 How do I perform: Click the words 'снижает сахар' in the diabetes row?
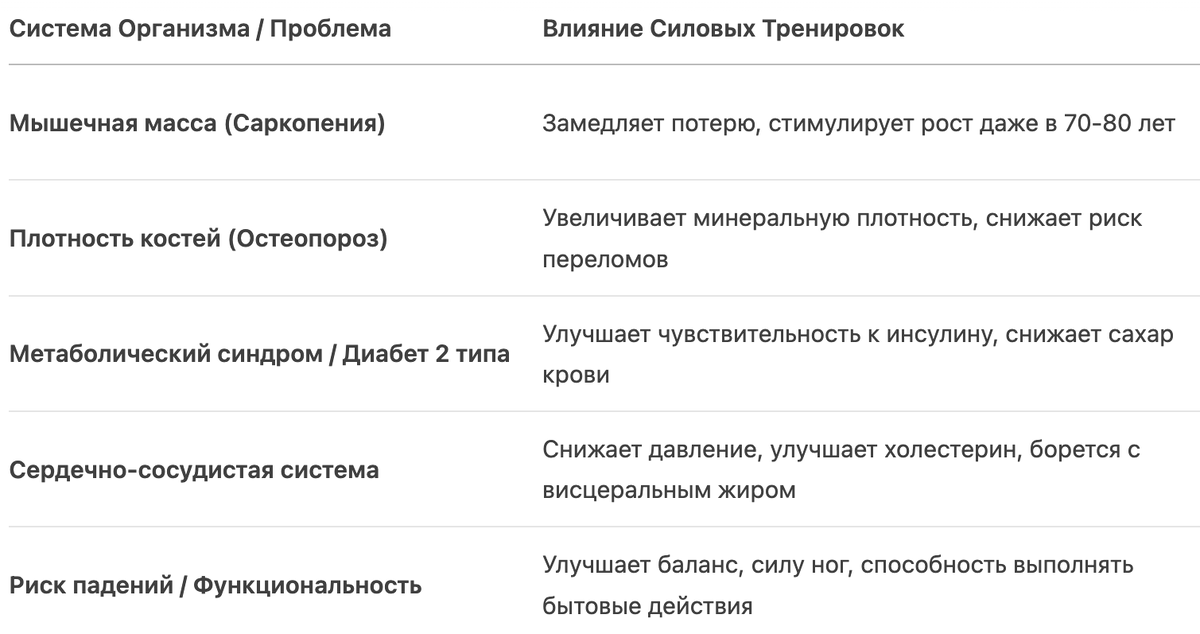coord(1090,334)
